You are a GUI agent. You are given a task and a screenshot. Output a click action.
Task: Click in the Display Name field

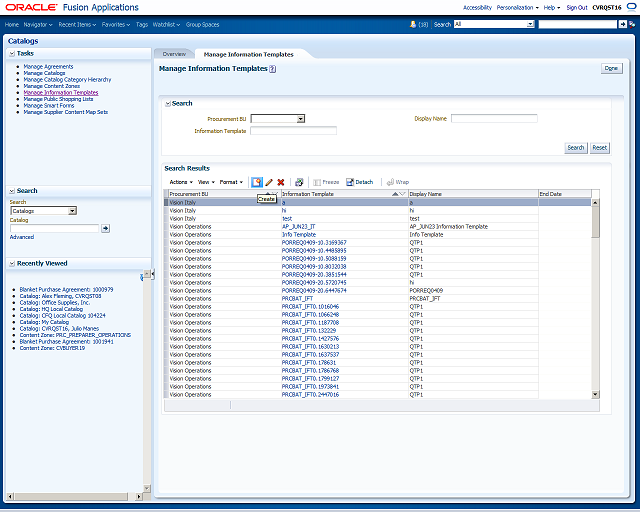coord(494,118)
